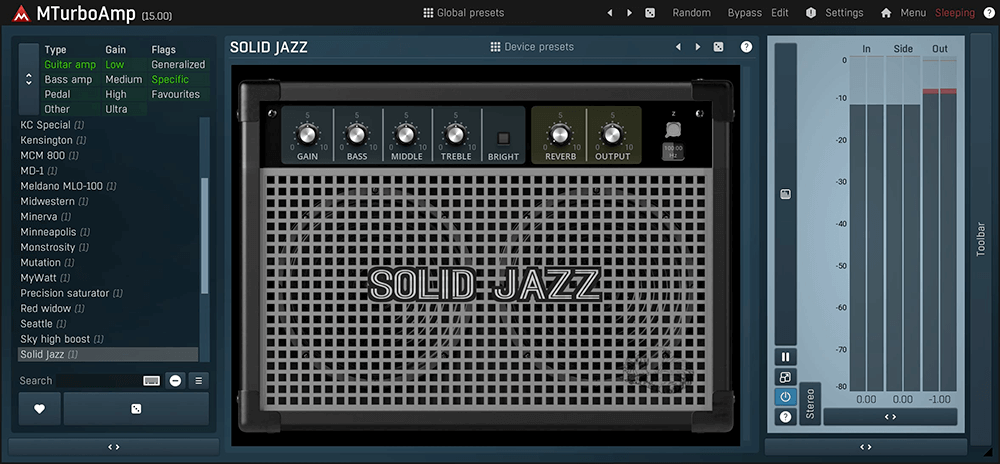1000x464 pixels.
Task: Open help question mark in title bar
Action: [x=989, y=13]
